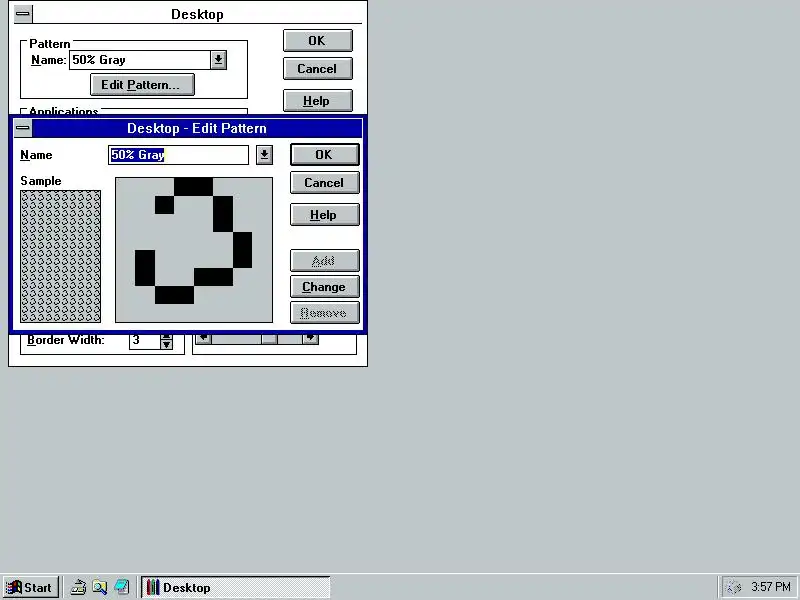This screenshot has width=800, height=600.
Task: Click OK in the Desktop window
Action: tap(317, 40)
